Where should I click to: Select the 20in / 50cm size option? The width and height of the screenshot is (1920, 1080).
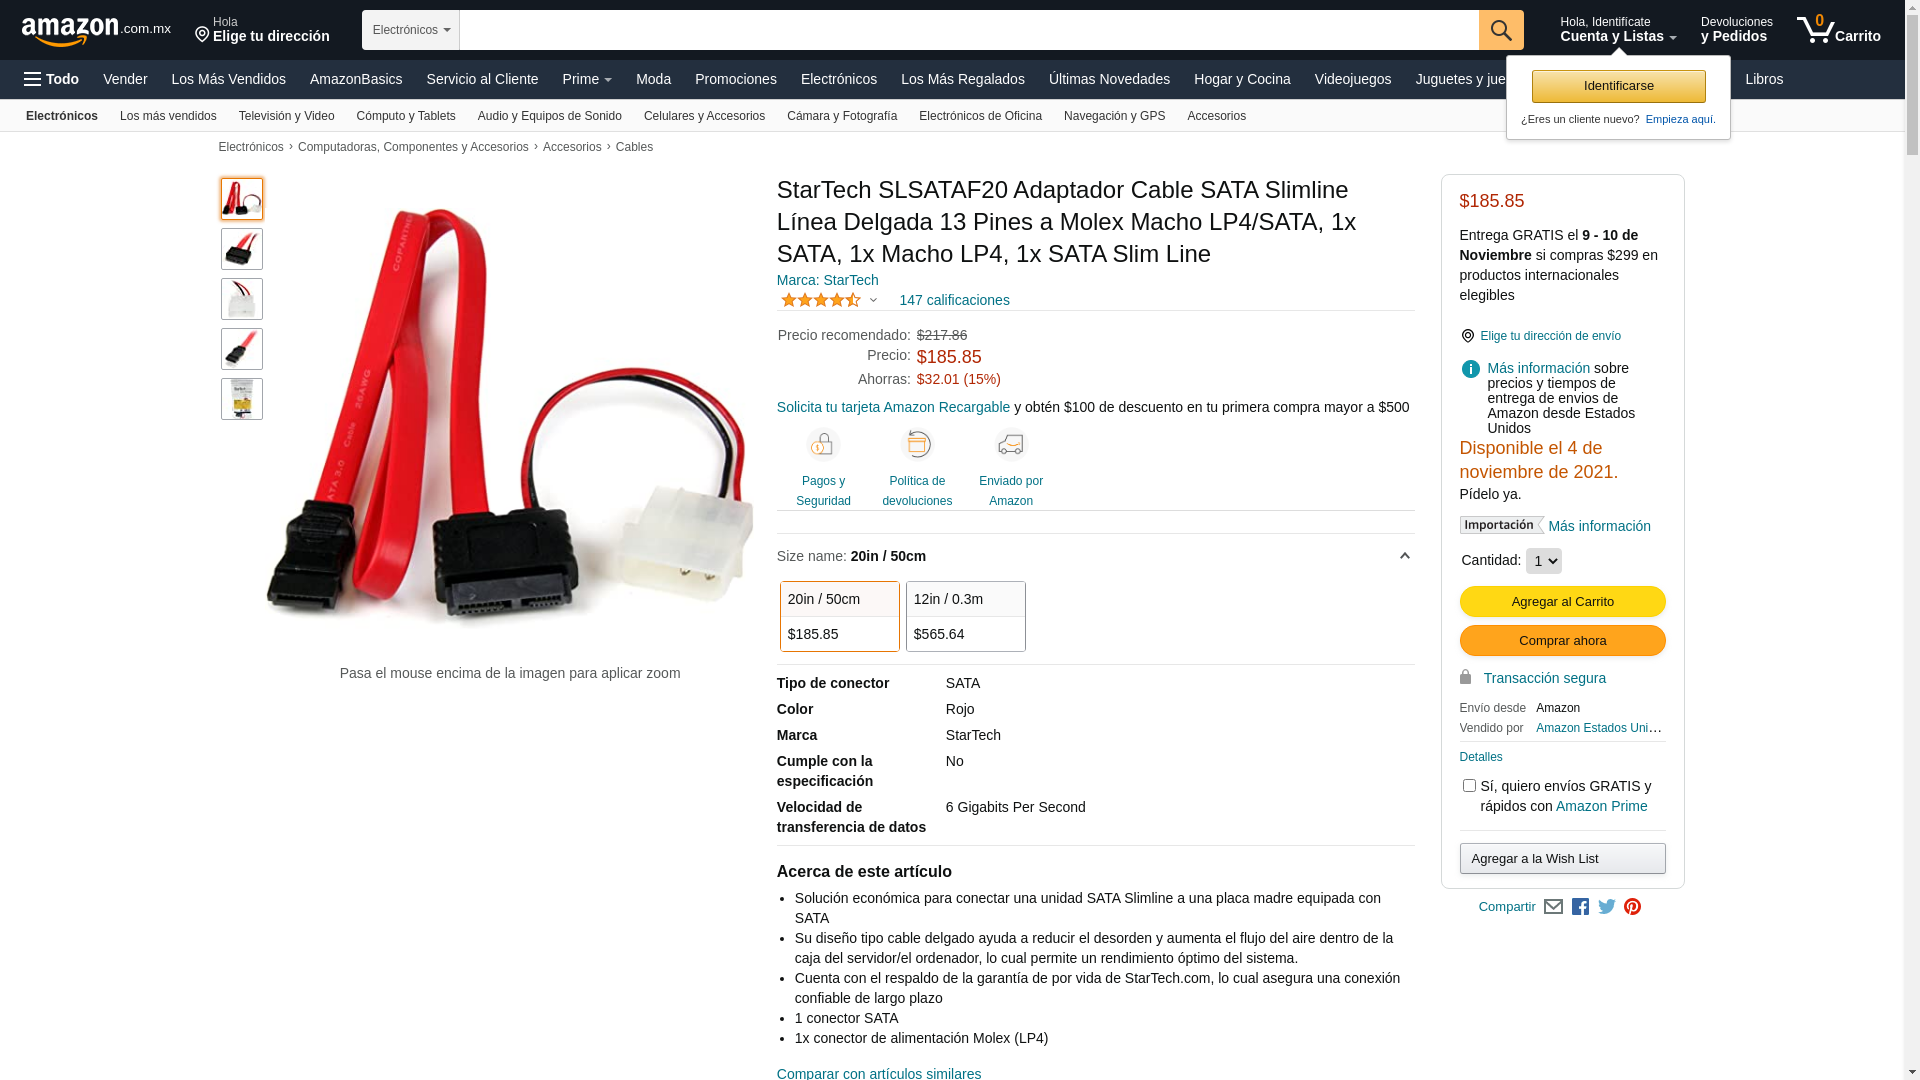click(x=840, y=616)
